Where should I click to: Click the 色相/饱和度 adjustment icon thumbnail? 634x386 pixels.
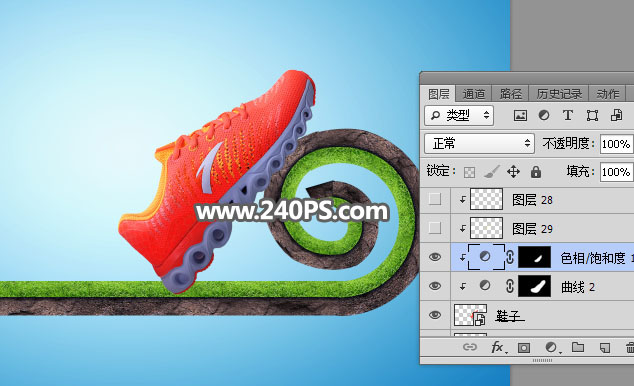pos(486,257)
